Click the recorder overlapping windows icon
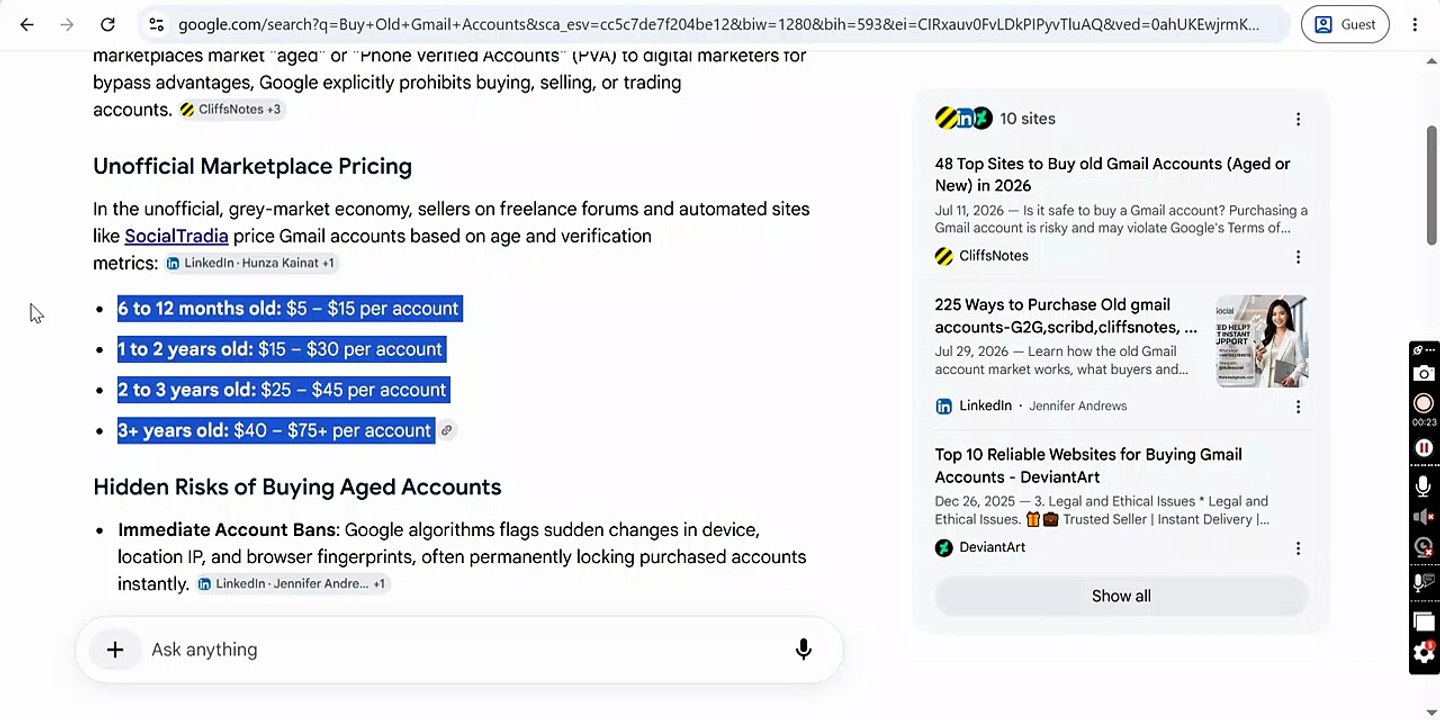This screenshot has width=1440, height=720. tap(1423, 621)
